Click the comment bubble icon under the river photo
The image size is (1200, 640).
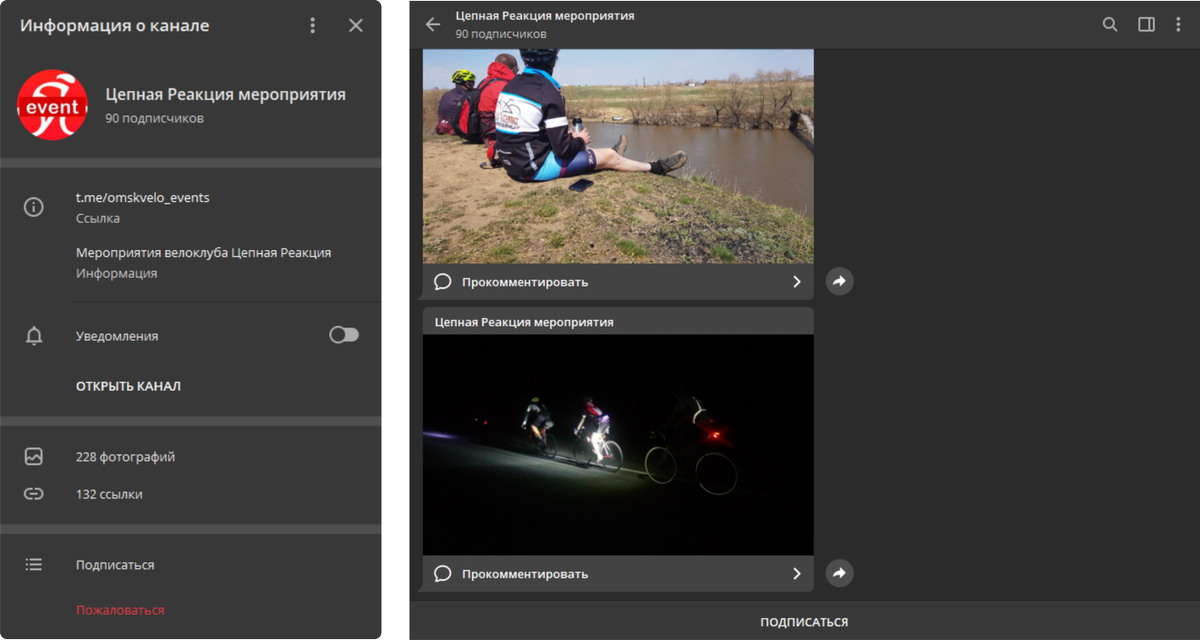pyautogui.click(x=443, y=282)
